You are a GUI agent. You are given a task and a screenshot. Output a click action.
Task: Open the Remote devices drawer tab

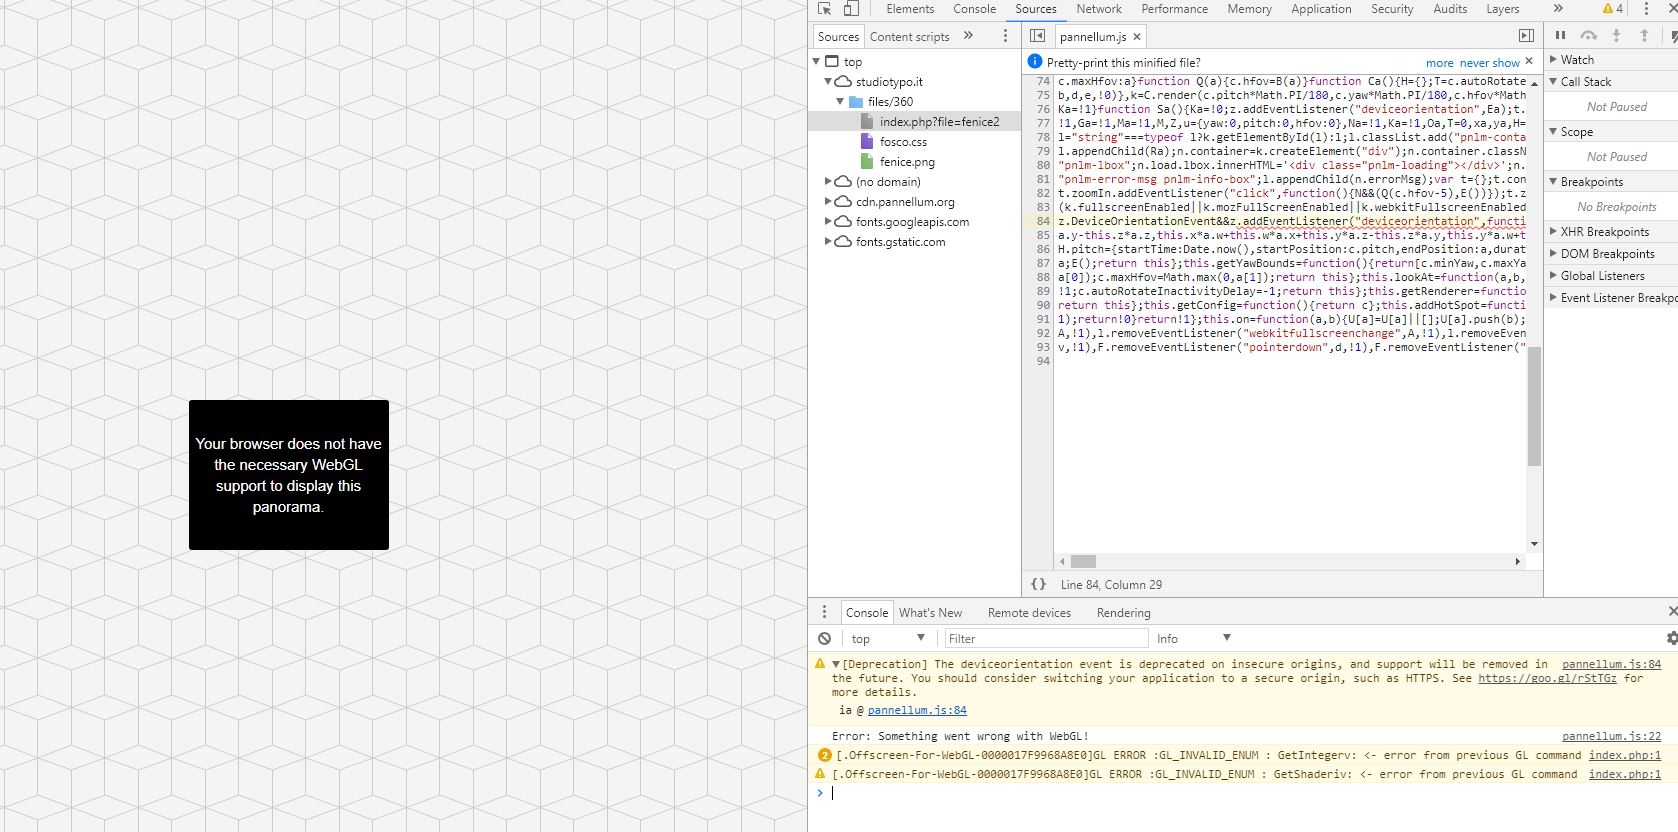coord(1029,613)
